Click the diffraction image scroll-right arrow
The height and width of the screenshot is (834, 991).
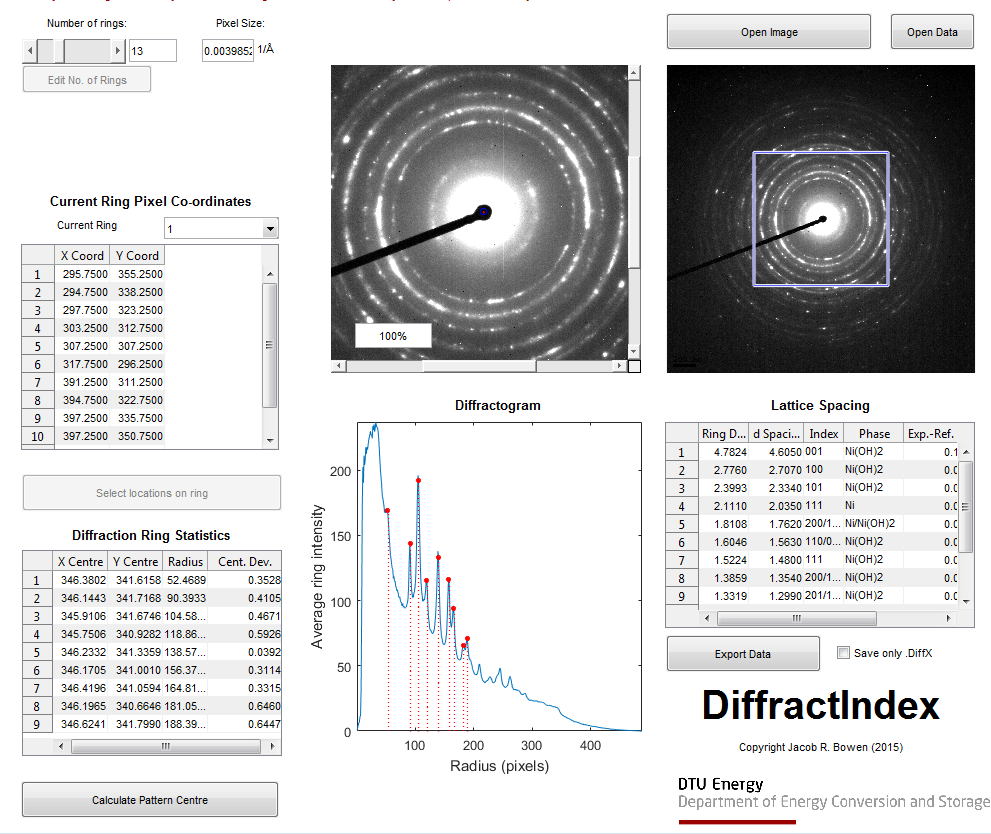click(x=619, y=366)
